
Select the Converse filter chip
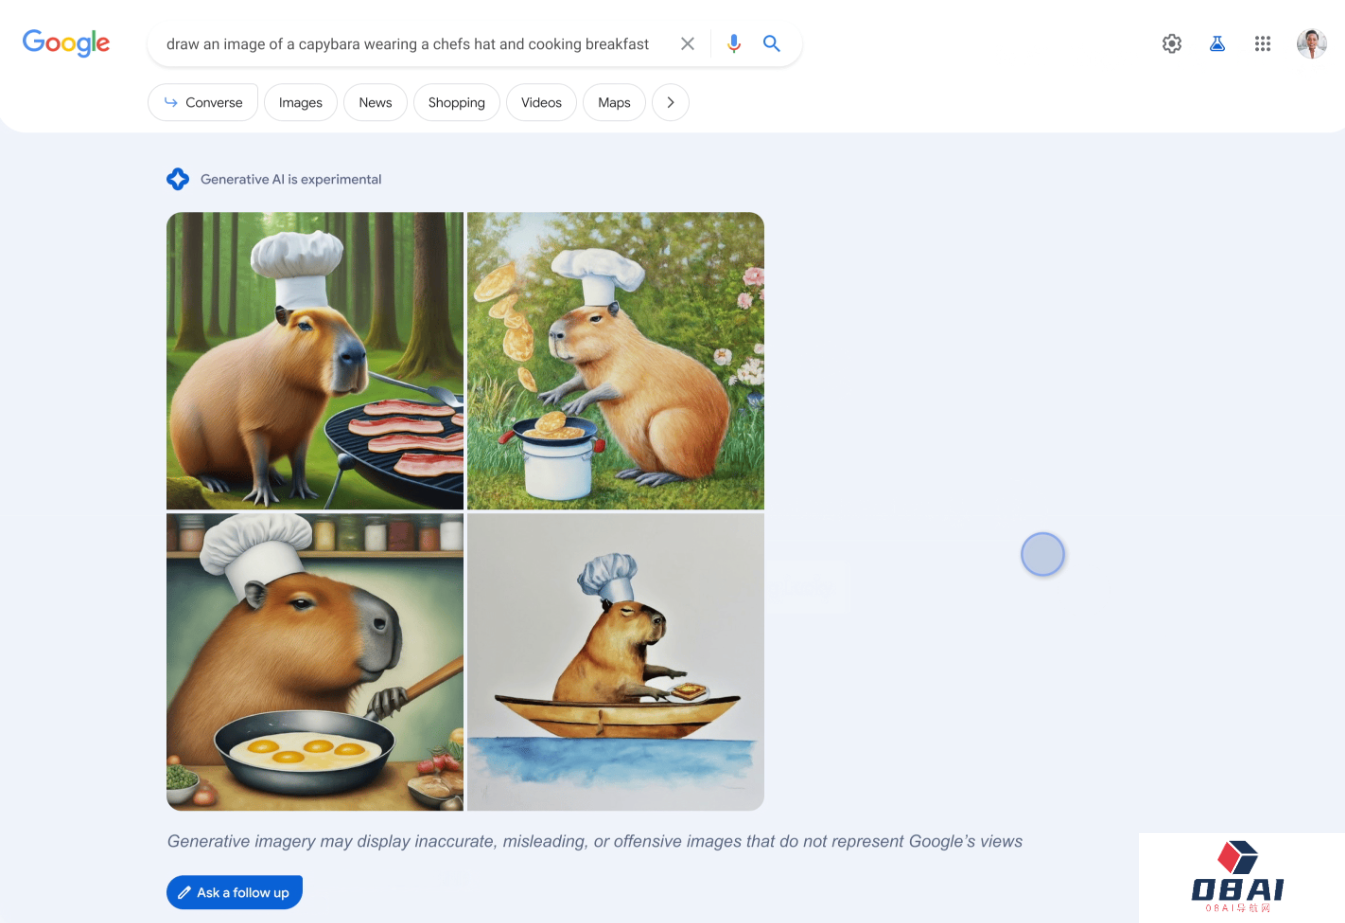coord(203,102)
